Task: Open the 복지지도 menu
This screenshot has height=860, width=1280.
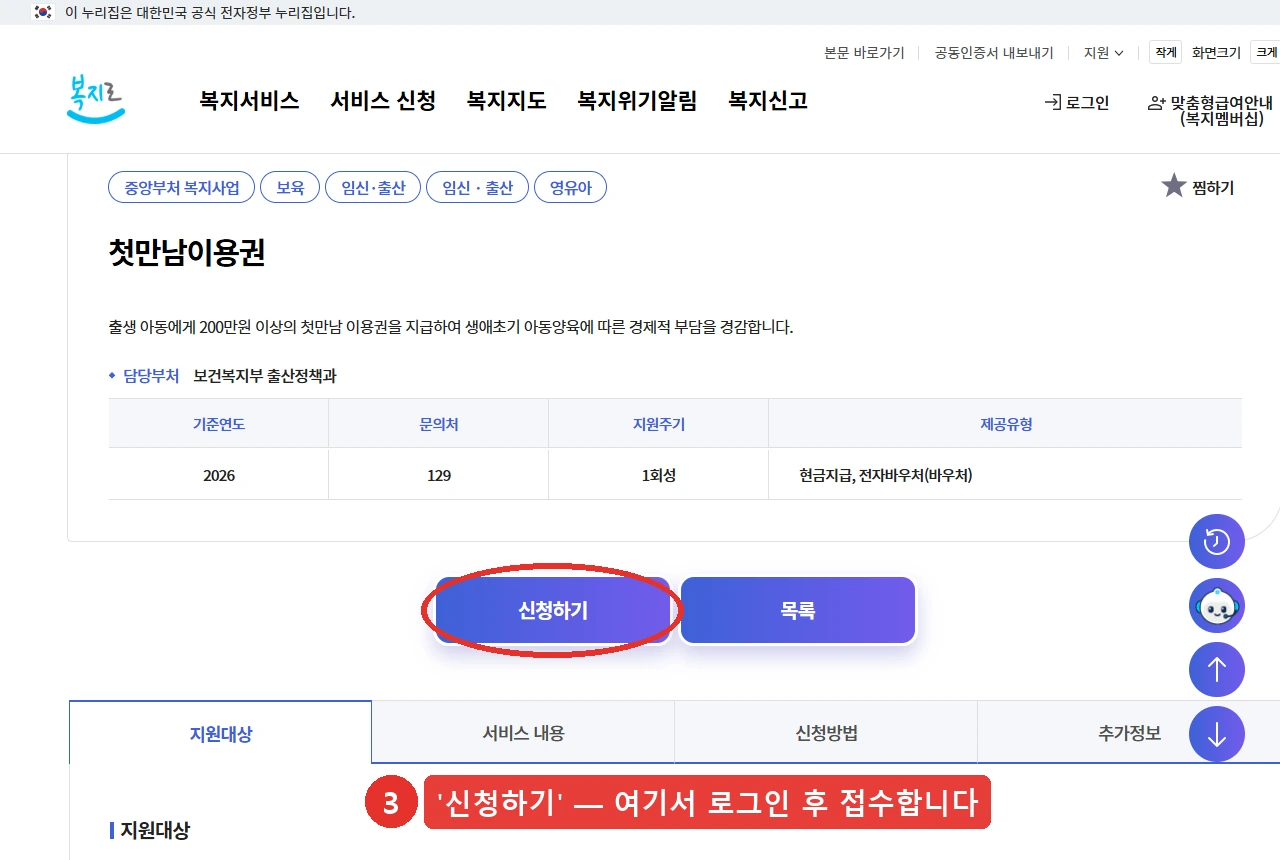Action: point(507,101)
